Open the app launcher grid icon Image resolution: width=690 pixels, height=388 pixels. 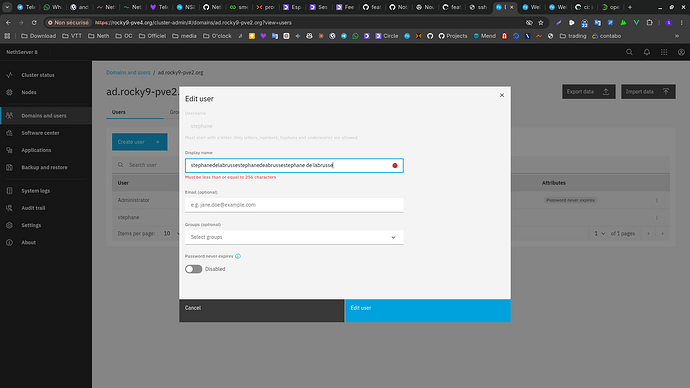click(664, 52)
